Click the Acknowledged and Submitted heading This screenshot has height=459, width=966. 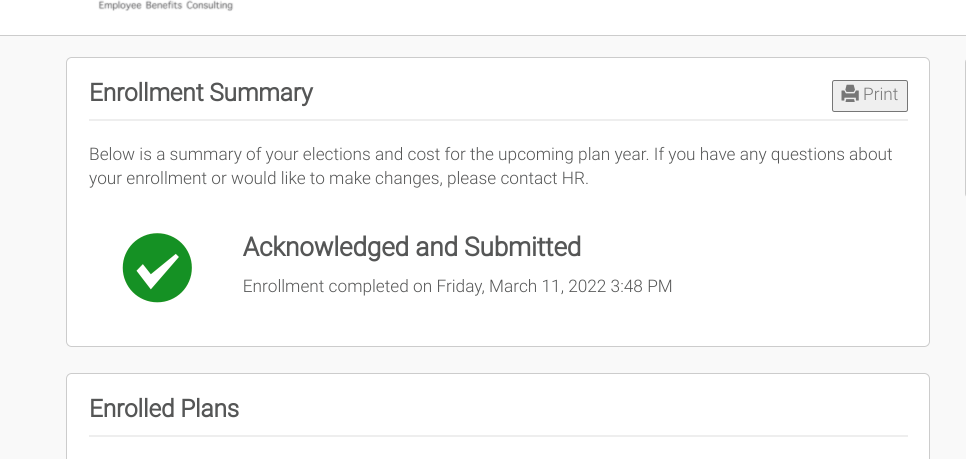tap(412, 247)
